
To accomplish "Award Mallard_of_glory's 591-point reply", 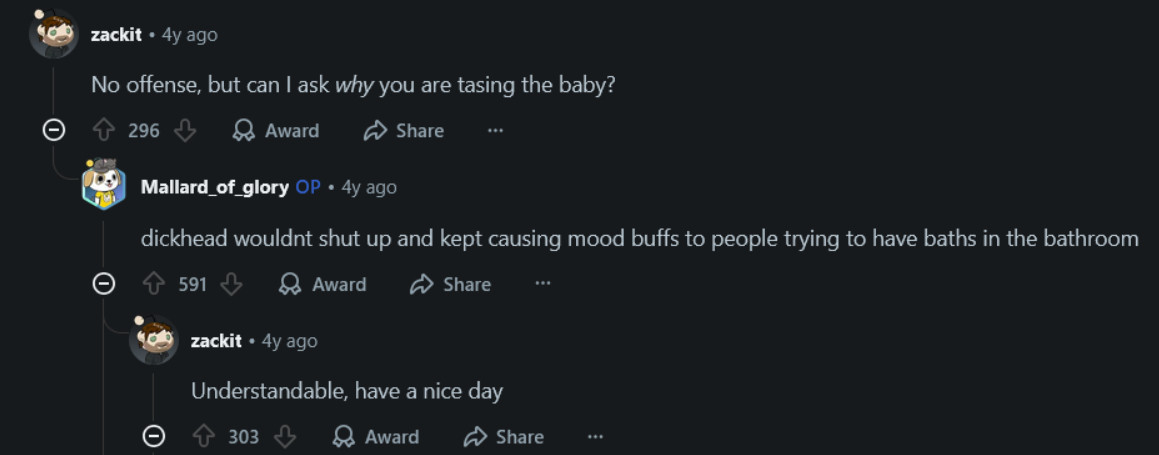I will (323, 284).
